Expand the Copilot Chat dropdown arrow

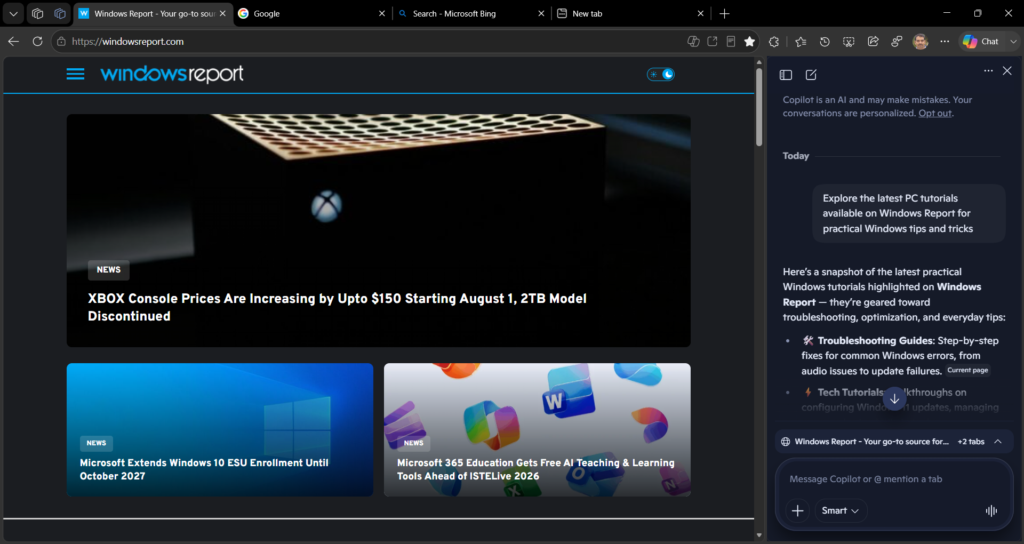(1013, 41)
